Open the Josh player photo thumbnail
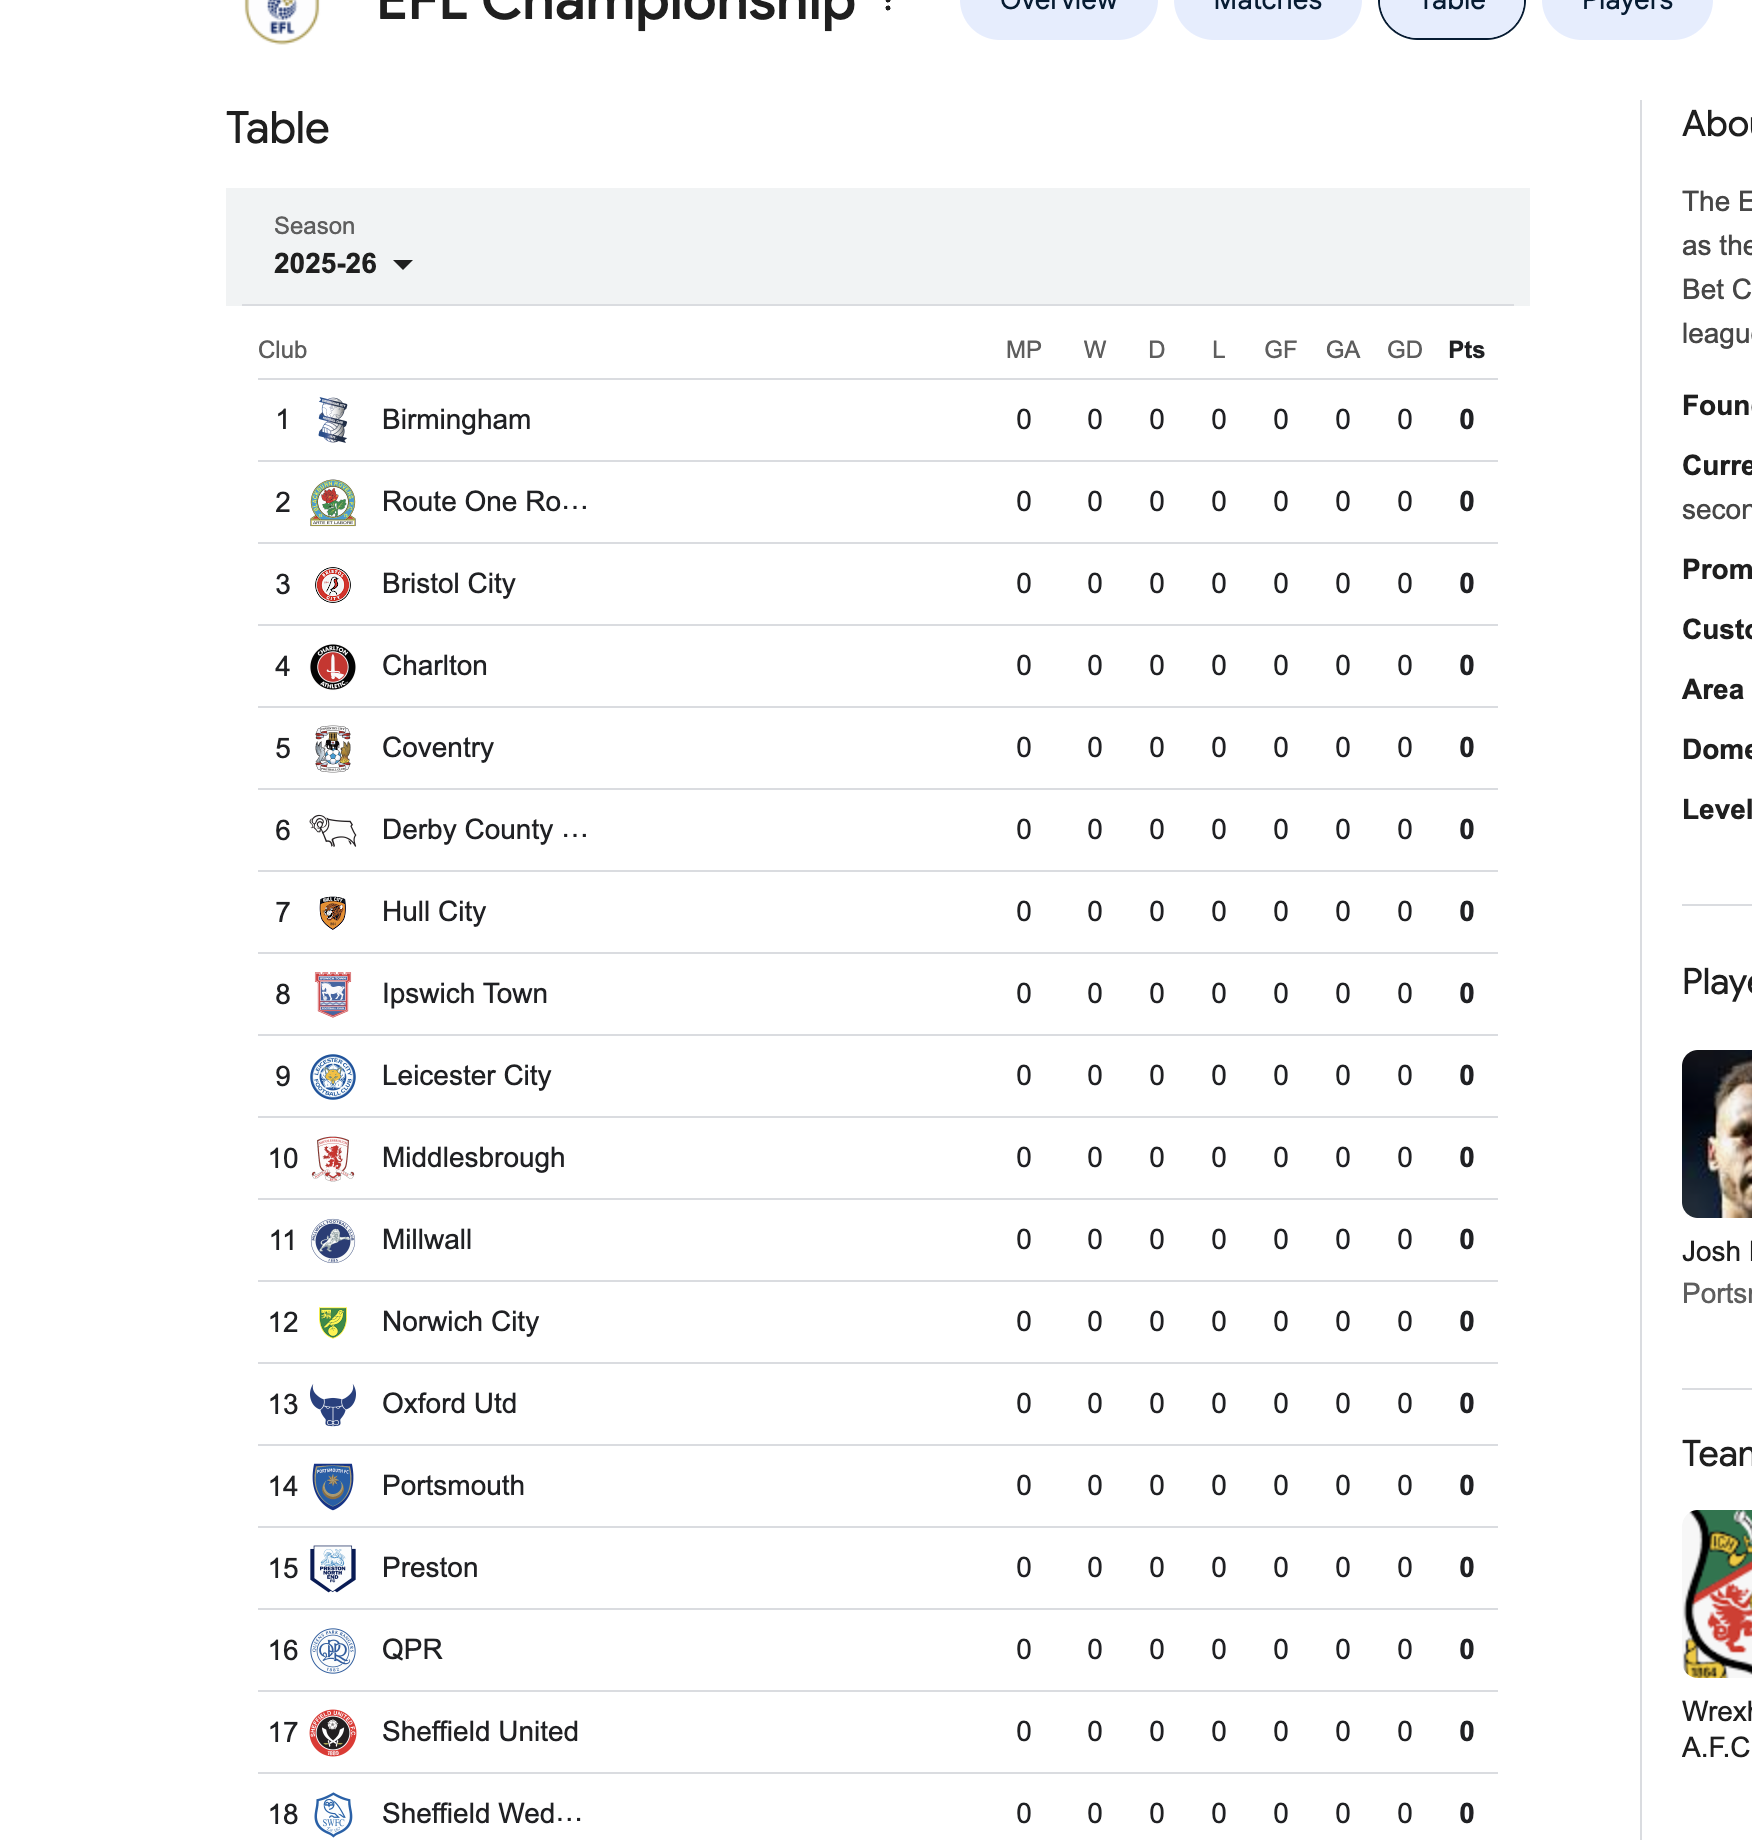The image size is (1752, 1840). (1717, 1134)
